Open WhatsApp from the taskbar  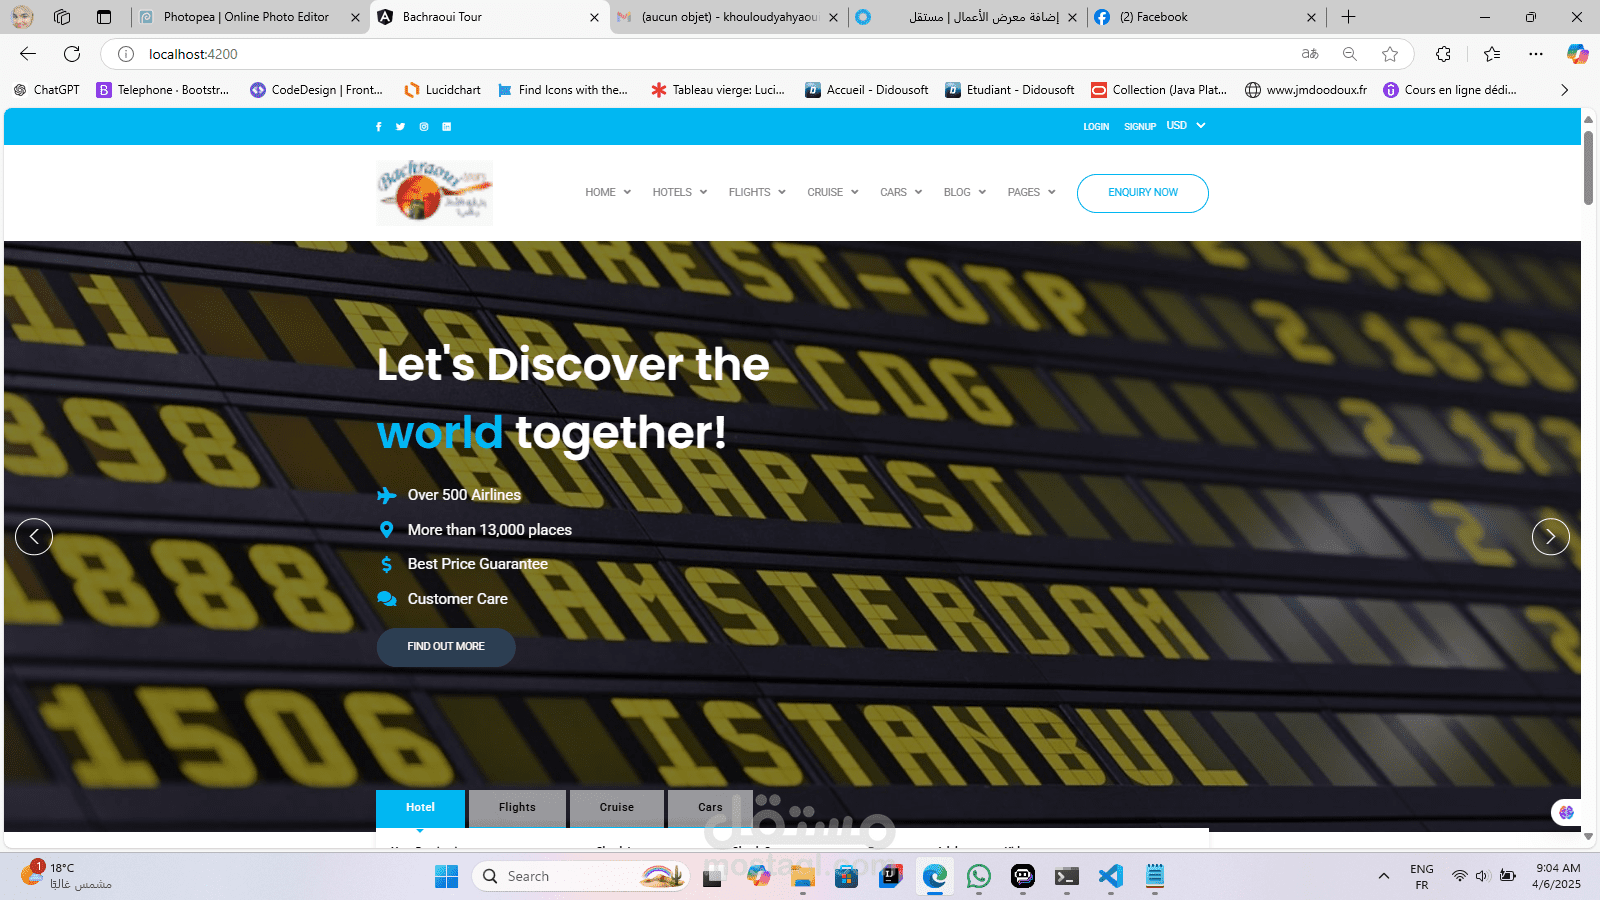coord(979,877)
